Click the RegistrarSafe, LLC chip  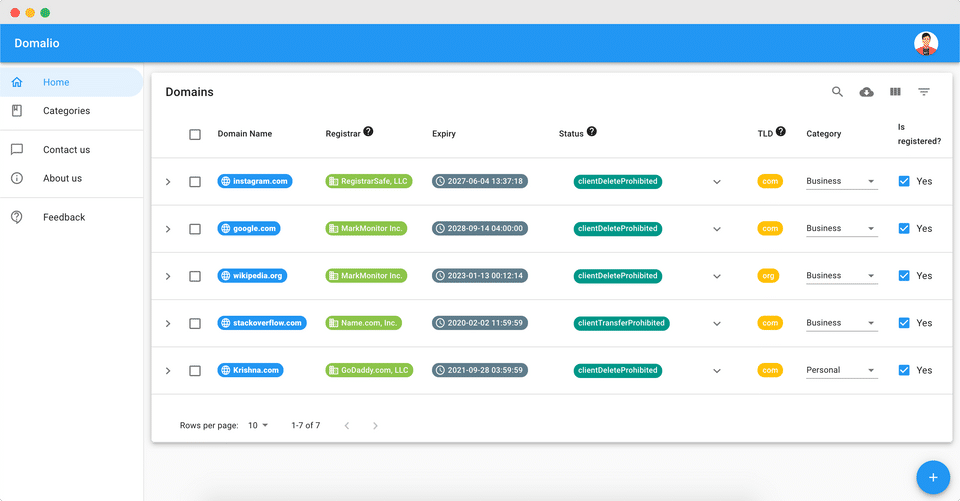[369, 181]
